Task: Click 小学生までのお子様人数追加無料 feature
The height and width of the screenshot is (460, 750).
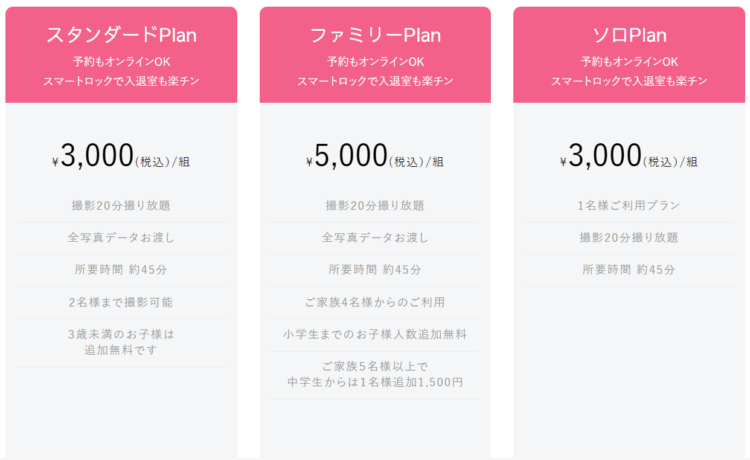Action: pyautogui.click(x=375, y=334)
